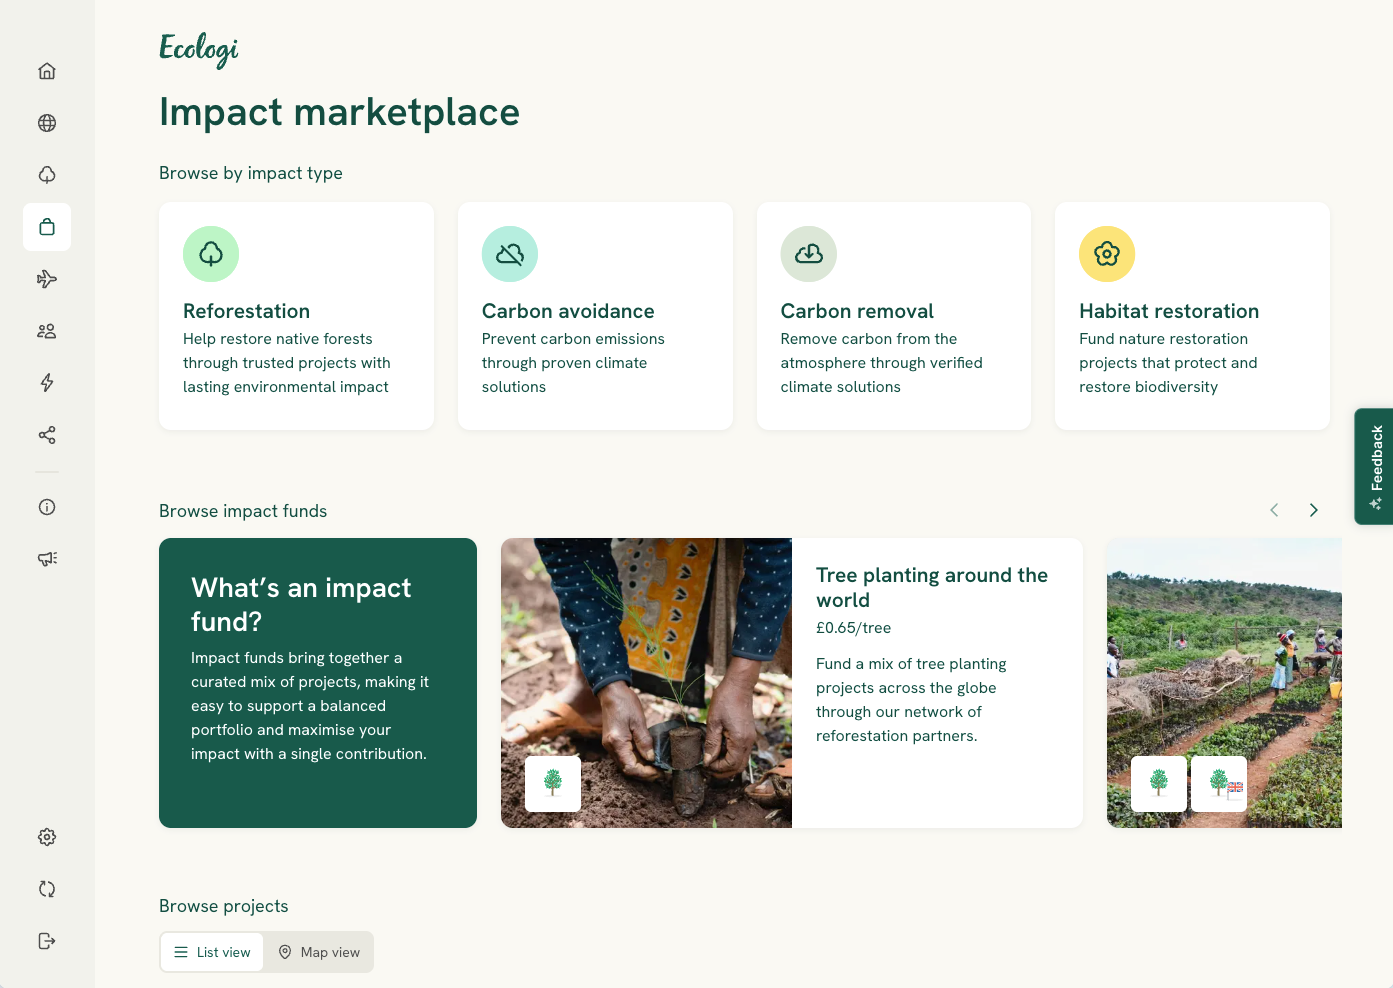This screenshot has height=988, width=1393.
Task: Go to previous impact fund with left chevron
Action: pyautogui.click(x=1274, y=510)
